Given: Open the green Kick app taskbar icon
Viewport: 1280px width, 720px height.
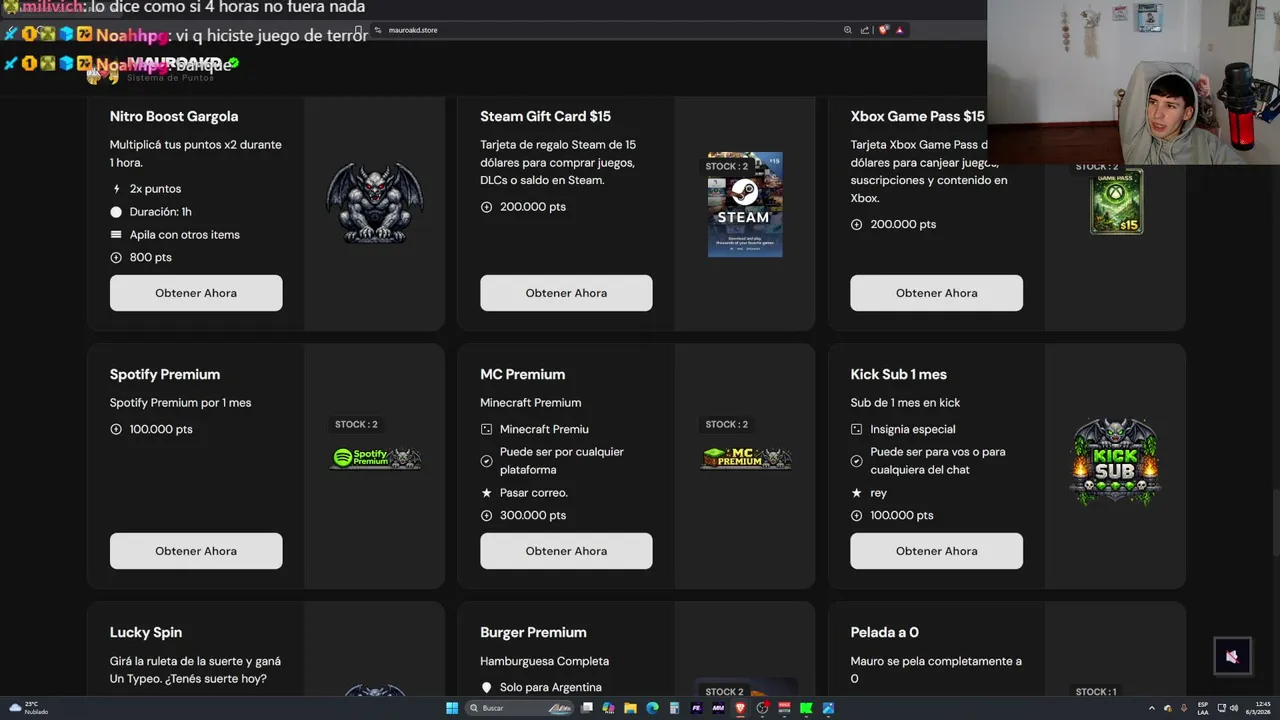Looking at the screenshot, I should (x=806, y=708).
